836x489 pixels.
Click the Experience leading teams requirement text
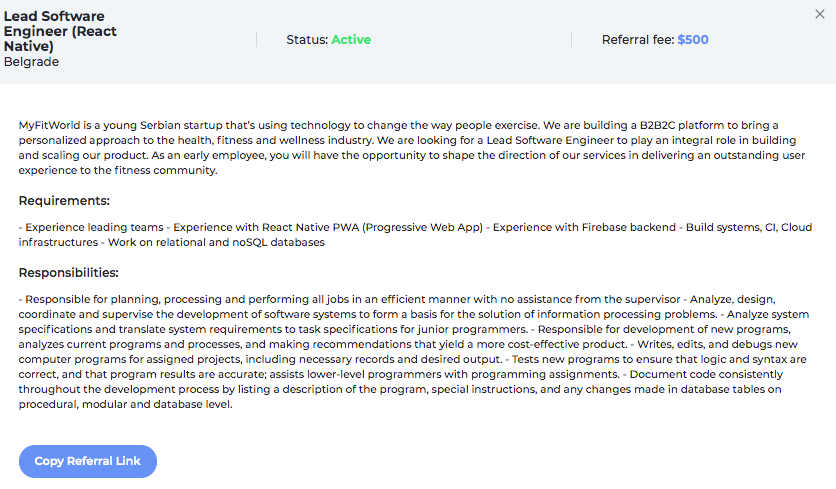pyautogui.click(x=91, y=228)
